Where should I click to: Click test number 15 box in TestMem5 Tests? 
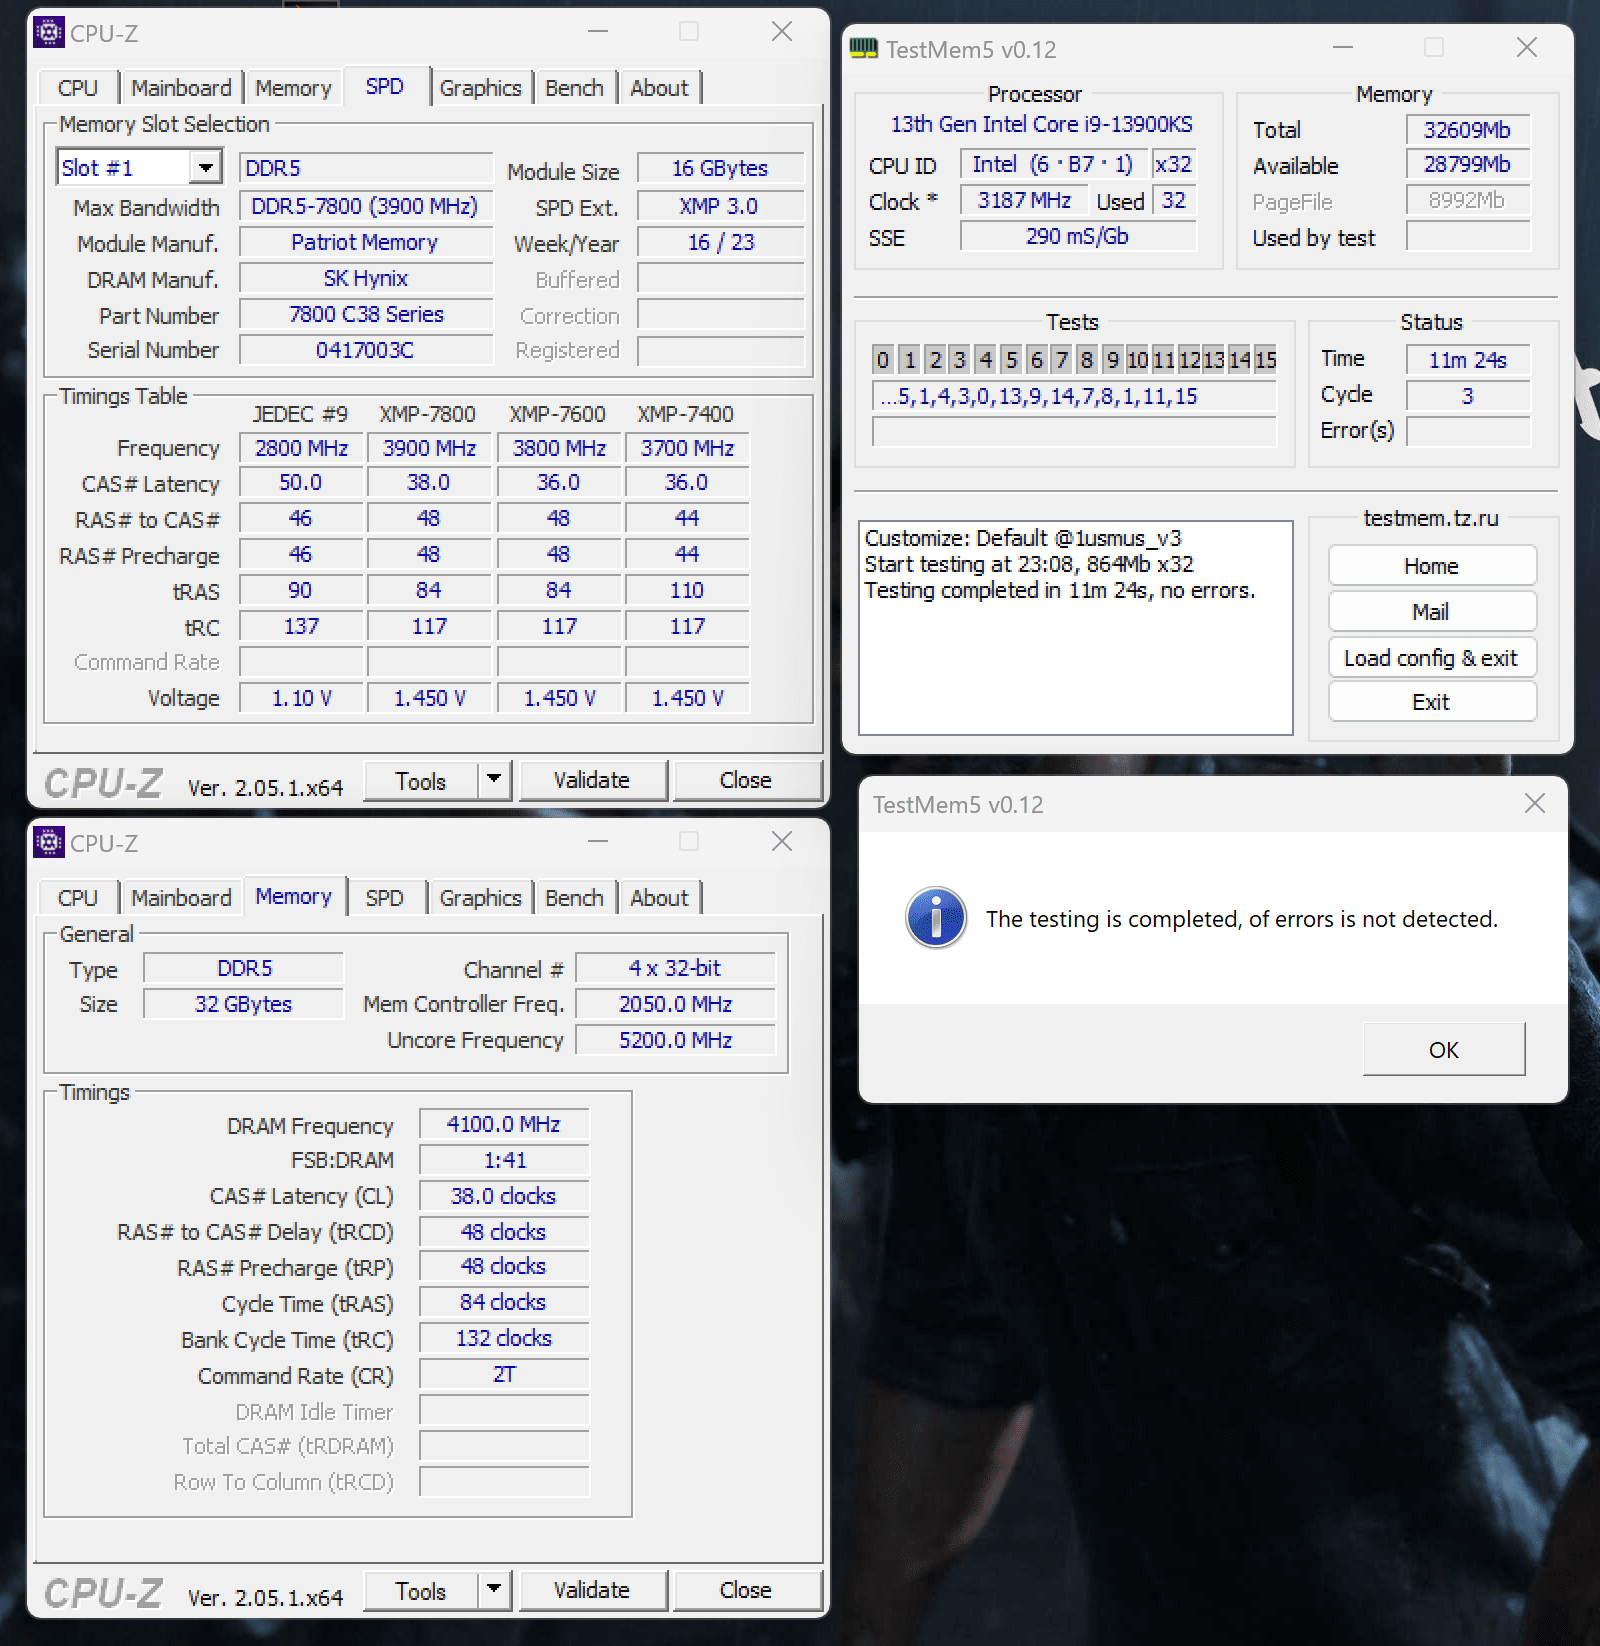pyautogui.click(x=1266, y=360)
